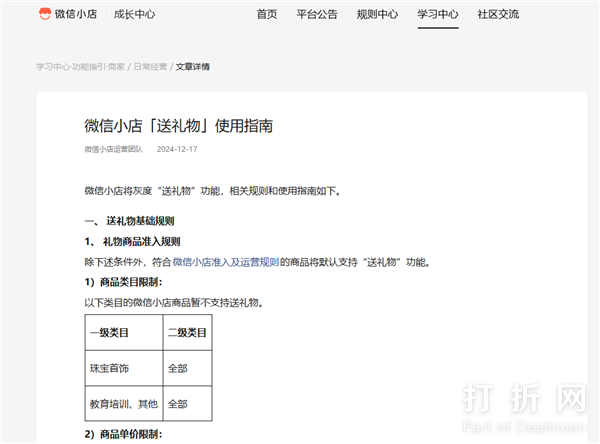Click the author name 微信小店运营团队
Viewport: 600px width, 444px height.
(113, 150)
